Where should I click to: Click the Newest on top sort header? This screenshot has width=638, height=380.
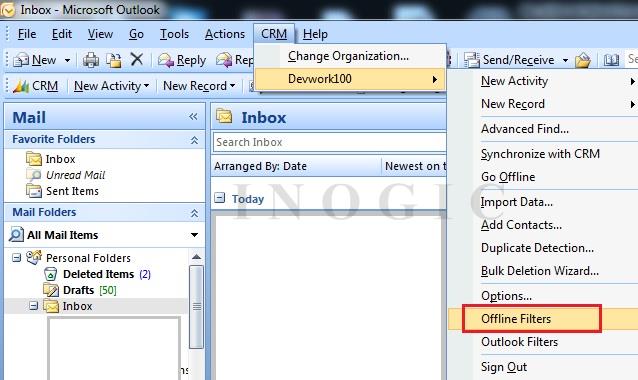click(x=415, y=166)
